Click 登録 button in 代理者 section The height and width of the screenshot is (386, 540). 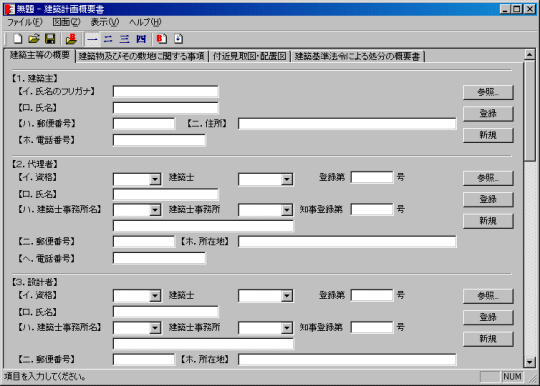488,199
